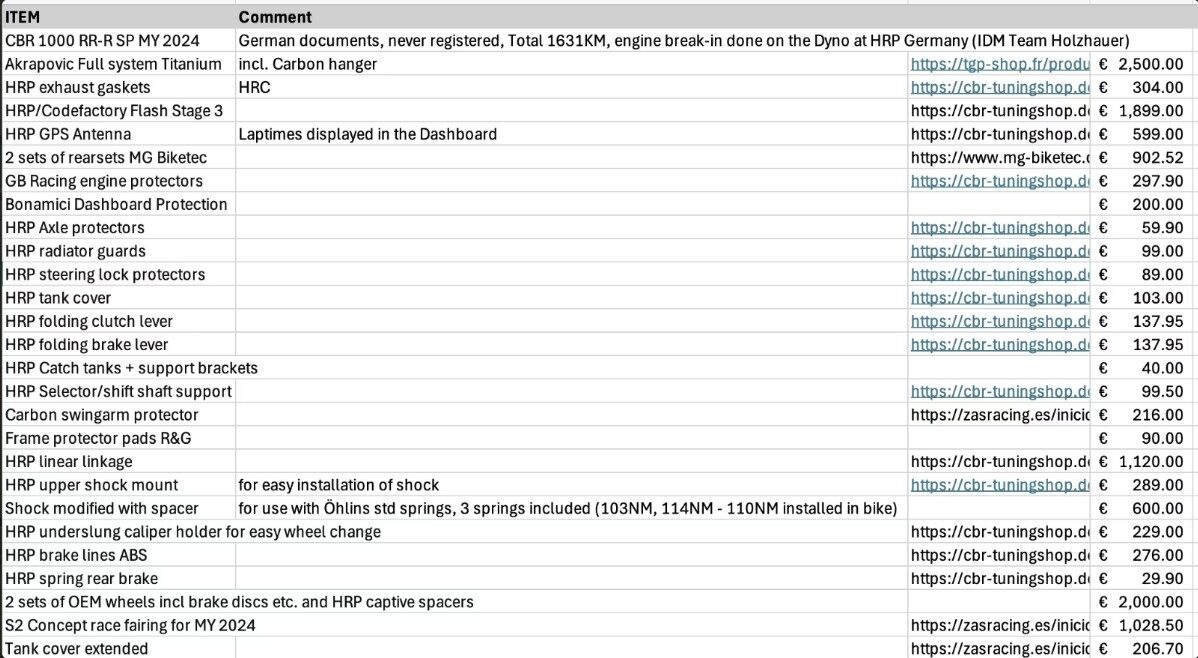The height and width of the screenshot is (658, 1198).
Task: Open the HRP Selector/shift shaft support link
Action: tap(999, 392)
